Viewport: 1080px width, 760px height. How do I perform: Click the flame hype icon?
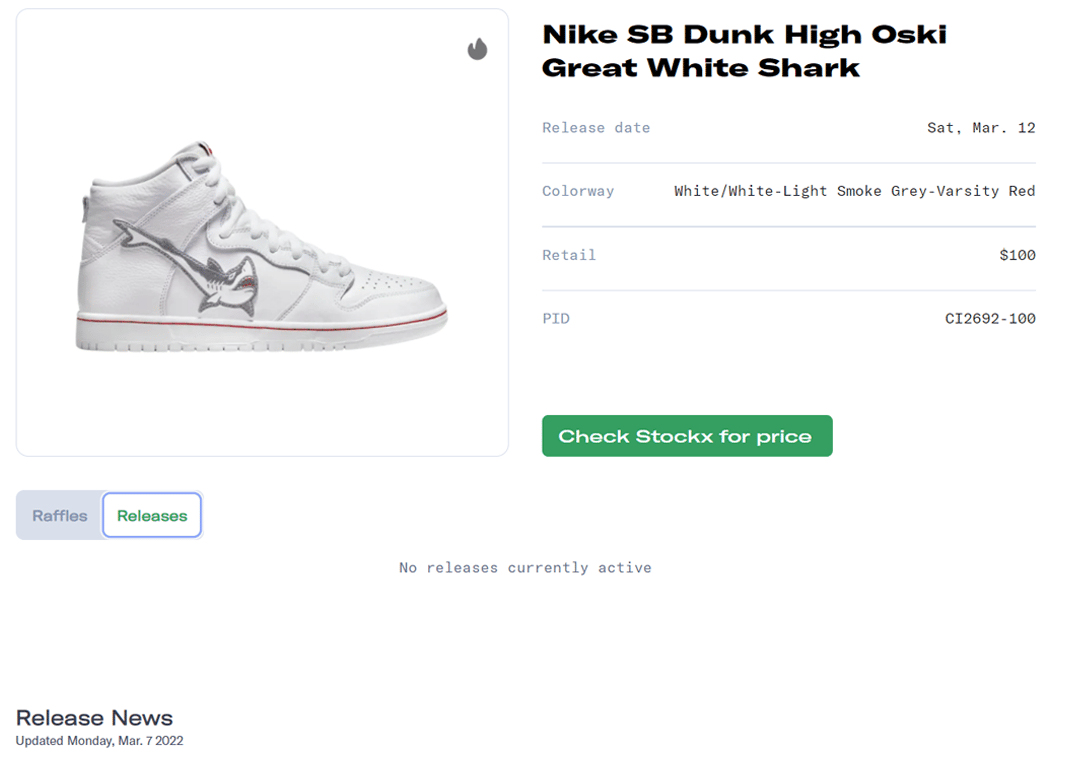click(478, 49)
